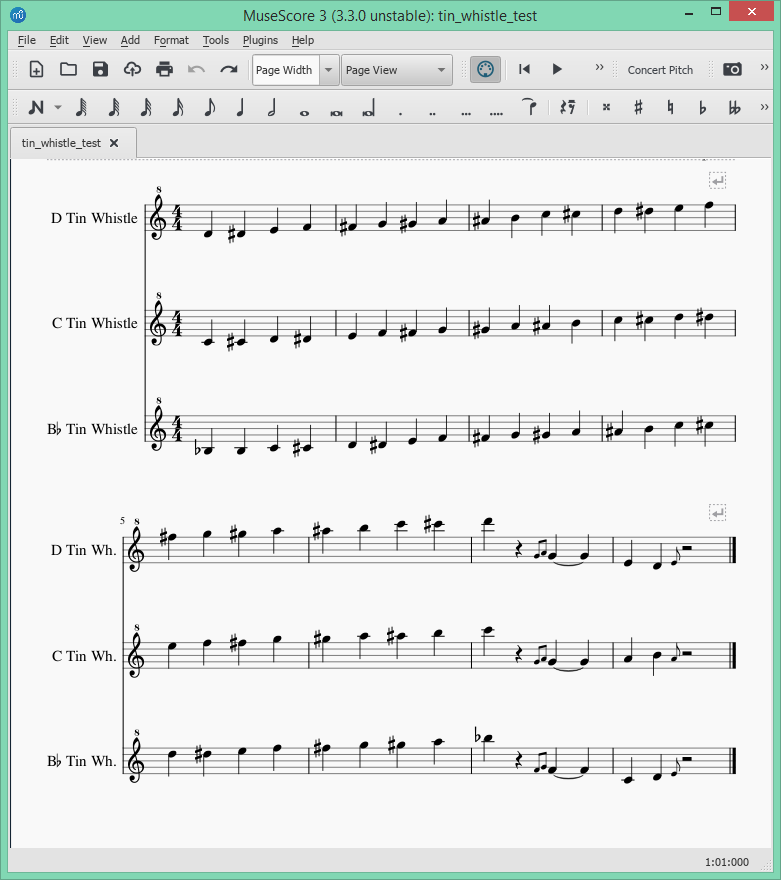Create a new score document

36,70
